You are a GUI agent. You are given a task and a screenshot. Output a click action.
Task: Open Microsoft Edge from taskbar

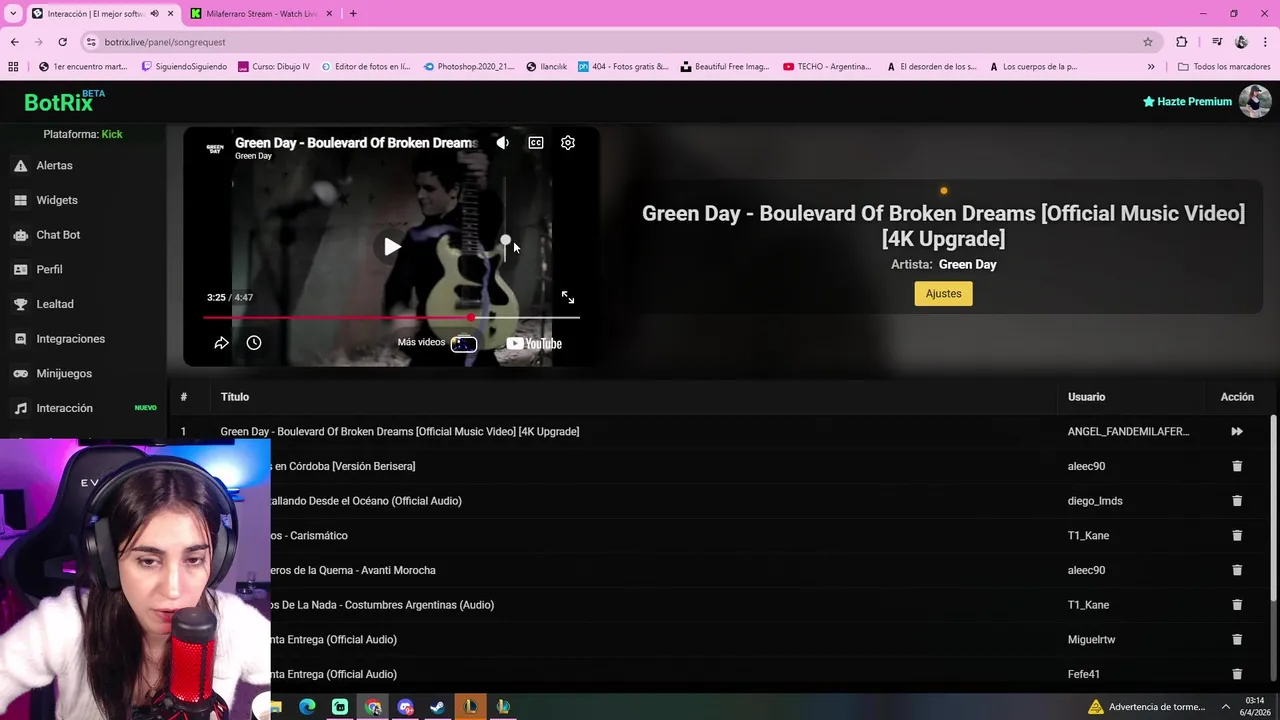tap(307, 707)
